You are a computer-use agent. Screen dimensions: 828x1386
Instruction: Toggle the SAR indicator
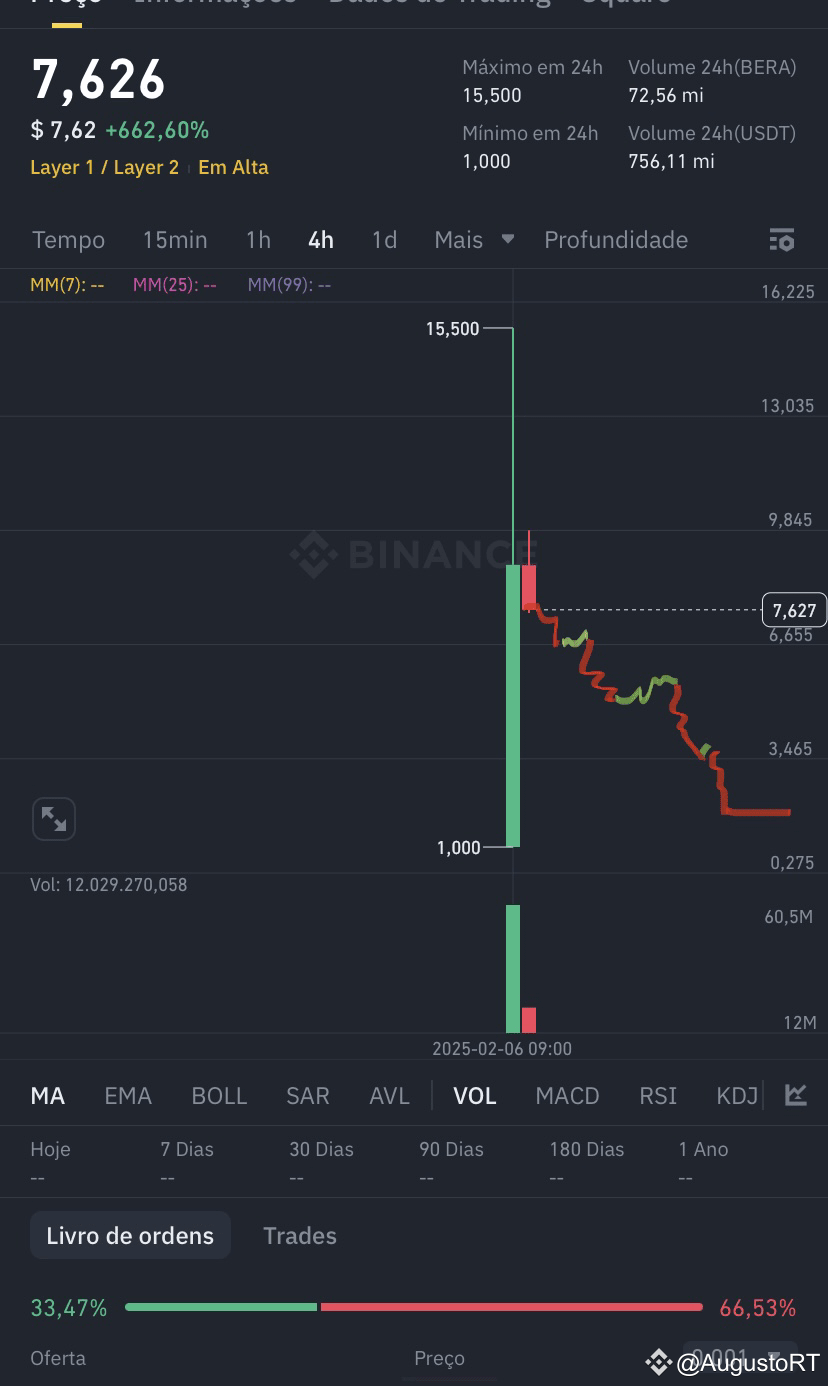308,1096
